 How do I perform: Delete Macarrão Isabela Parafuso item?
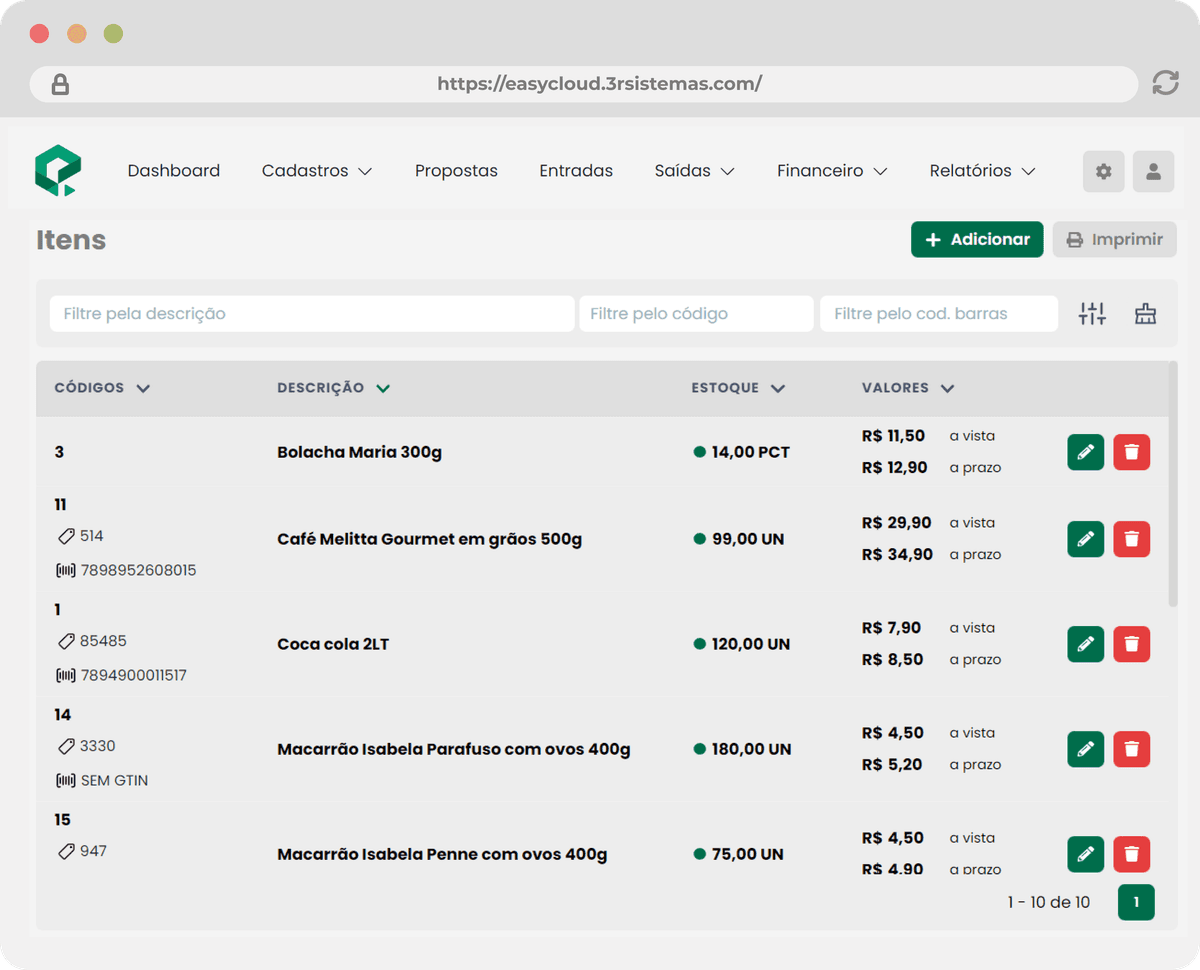point(1132,749)
